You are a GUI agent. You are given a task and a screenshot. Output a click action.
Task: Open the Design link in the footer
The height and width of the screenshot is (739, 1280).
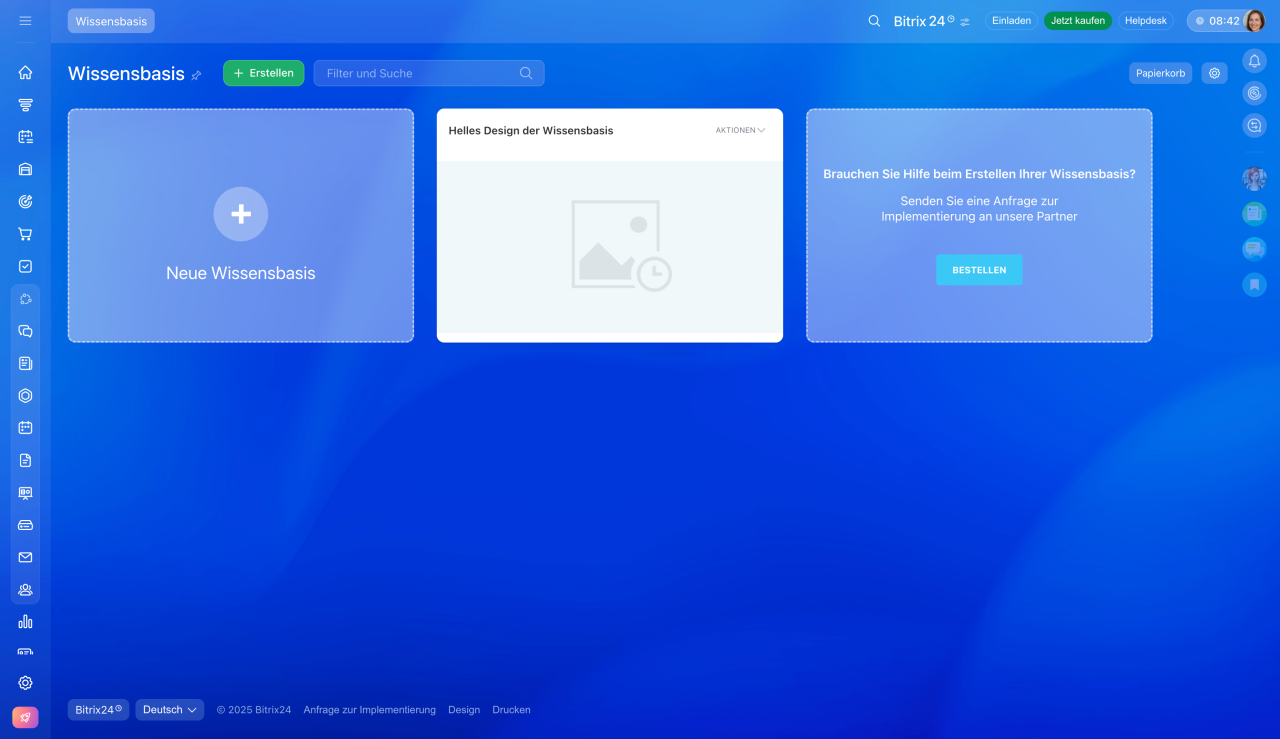pos(464,710)
